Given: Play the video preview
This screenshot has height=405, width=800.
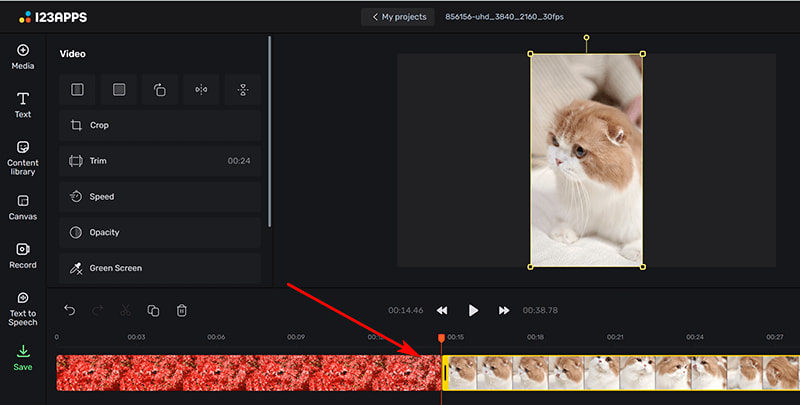Looking at the screenshot, I should [473, 310].
